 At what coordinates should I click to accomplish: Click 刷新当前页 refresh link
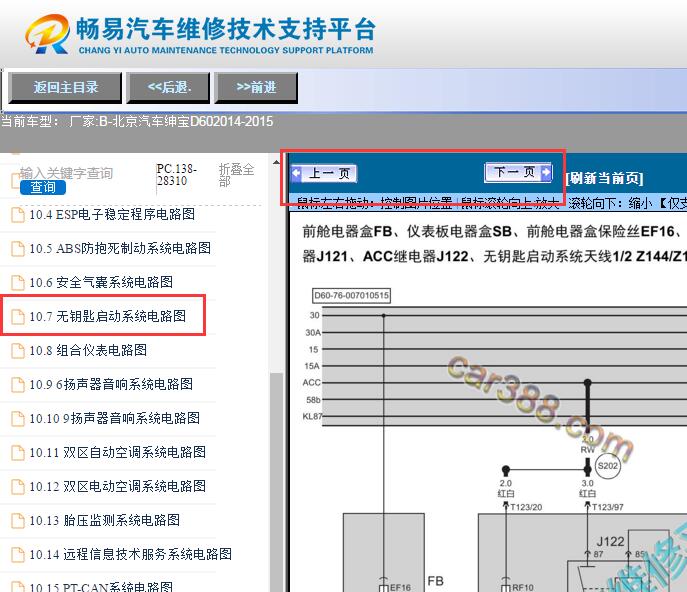(604, 178)
